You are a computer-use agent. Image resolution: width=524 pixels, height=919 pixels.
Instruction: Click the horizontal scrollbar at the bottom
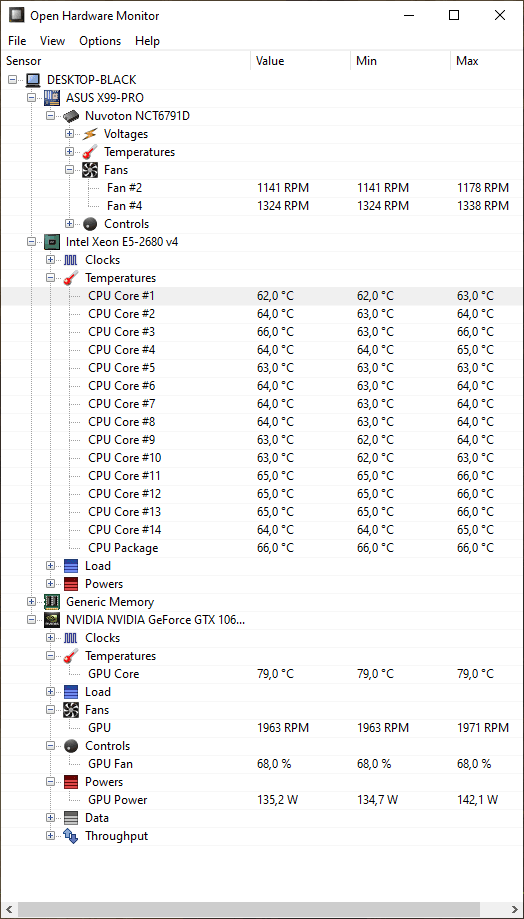pyautogui.click(x=262, y=910)
